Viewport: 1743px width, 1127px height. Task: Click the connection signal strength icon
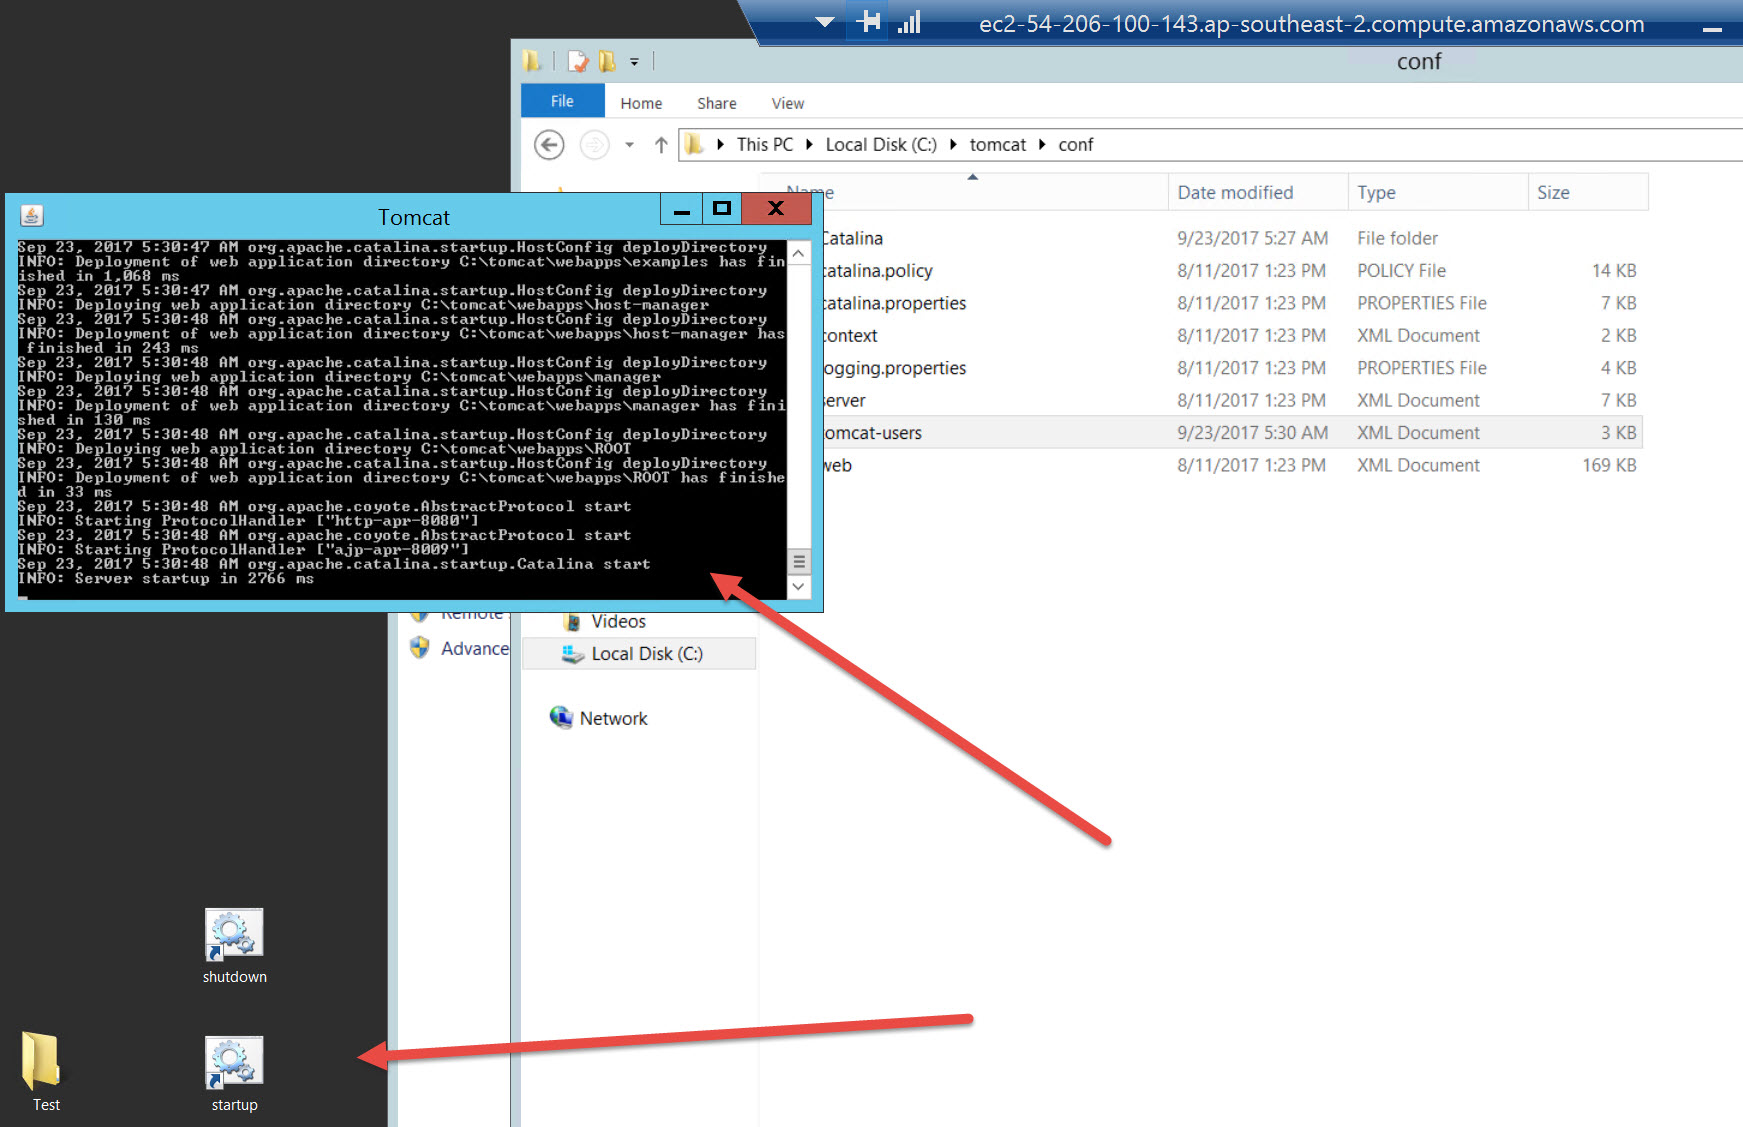point(909,23)
